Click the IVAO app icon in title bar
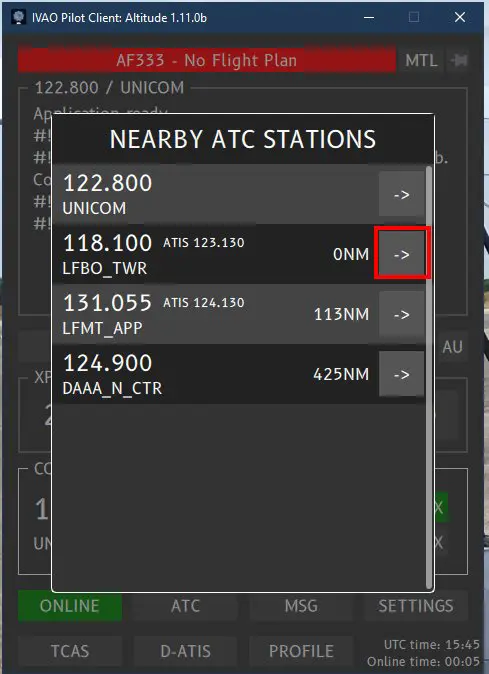Image resolution: width=489 pixels, height=674 pixels. click(x=18, y=18)
